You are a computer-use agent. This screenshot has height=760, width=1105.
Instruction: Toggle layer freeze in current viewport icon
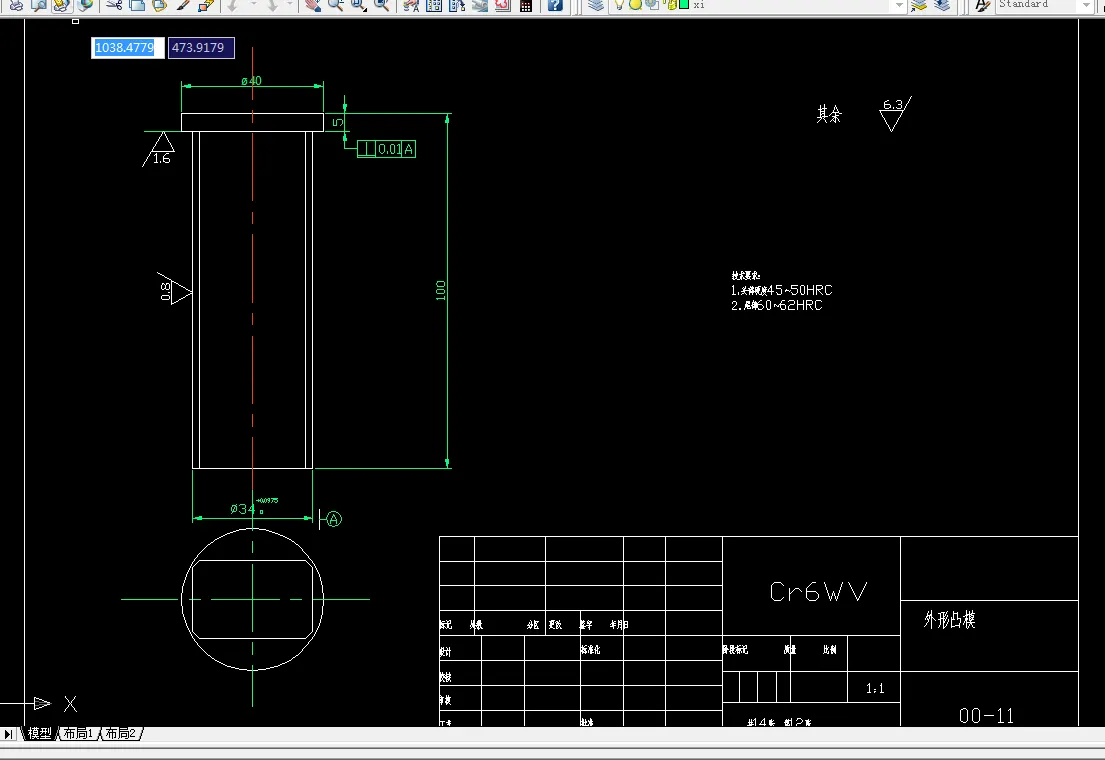coord(651,5)
